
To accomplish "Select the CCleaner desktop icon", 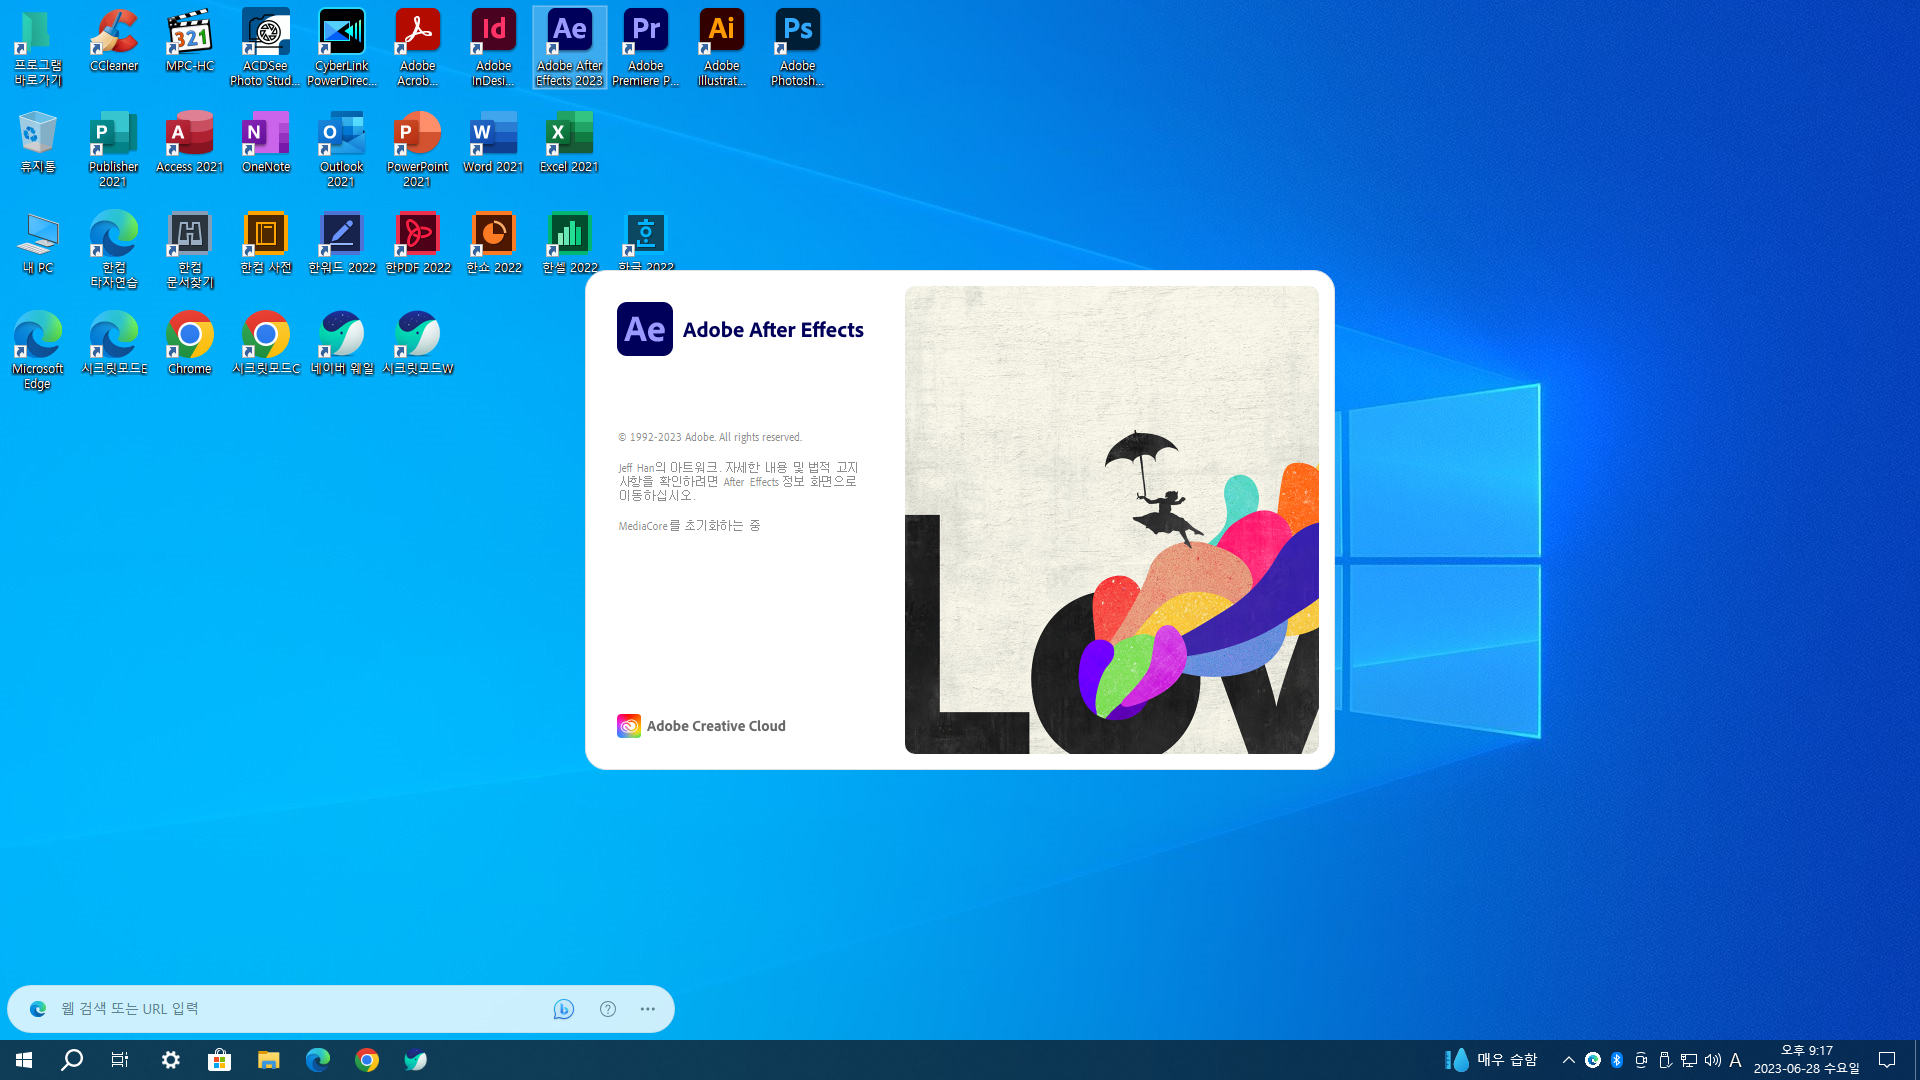I will (x=114, y=35).
